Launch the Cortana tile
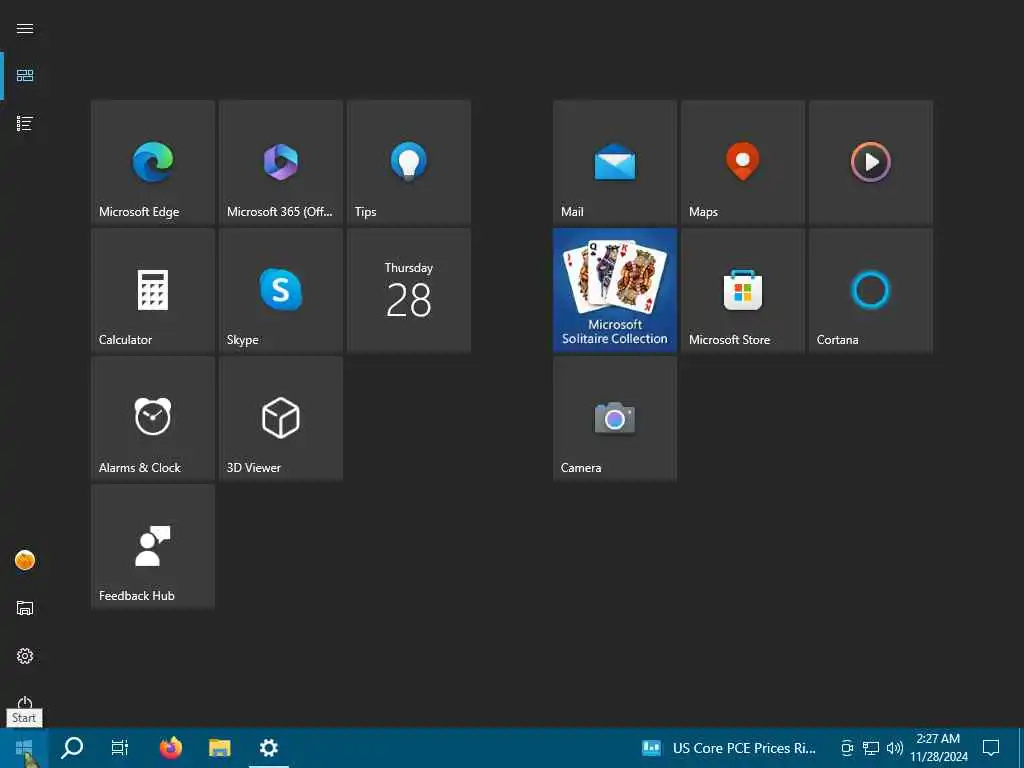The width and height of the screenshot is (1024, 768). pyautogui.click(x=871, y=290)
